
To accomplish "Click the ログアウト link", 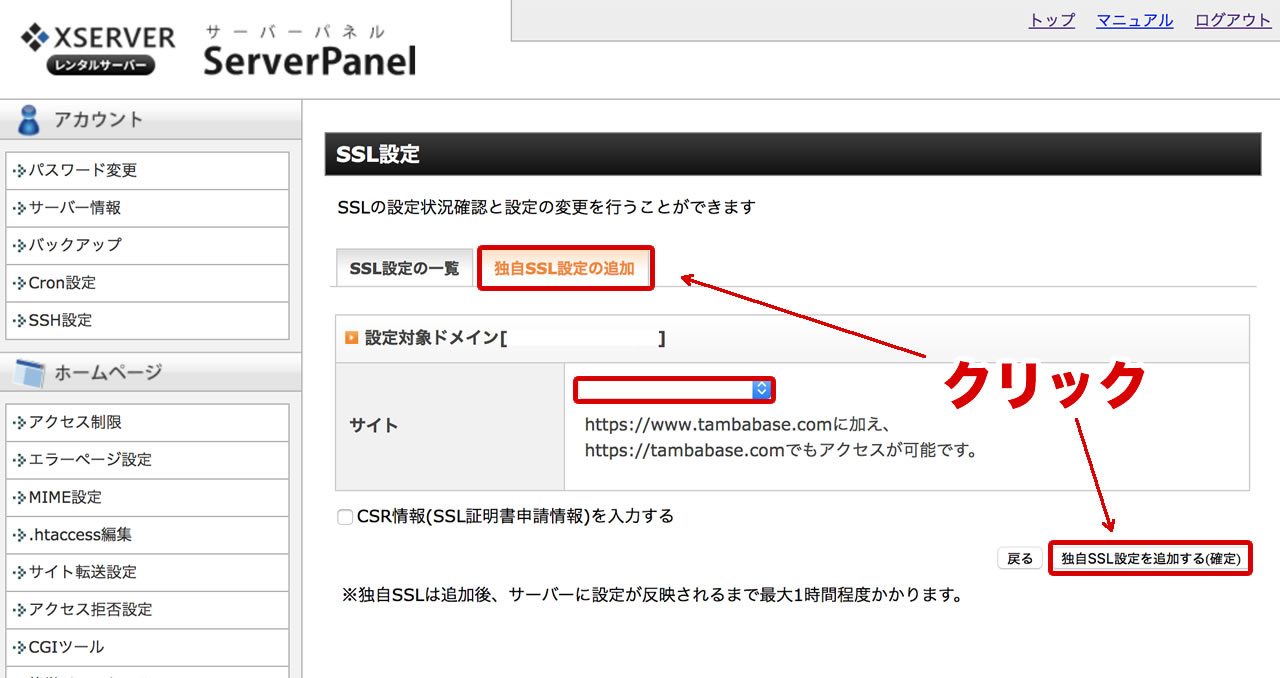I will pos(1233,20).
